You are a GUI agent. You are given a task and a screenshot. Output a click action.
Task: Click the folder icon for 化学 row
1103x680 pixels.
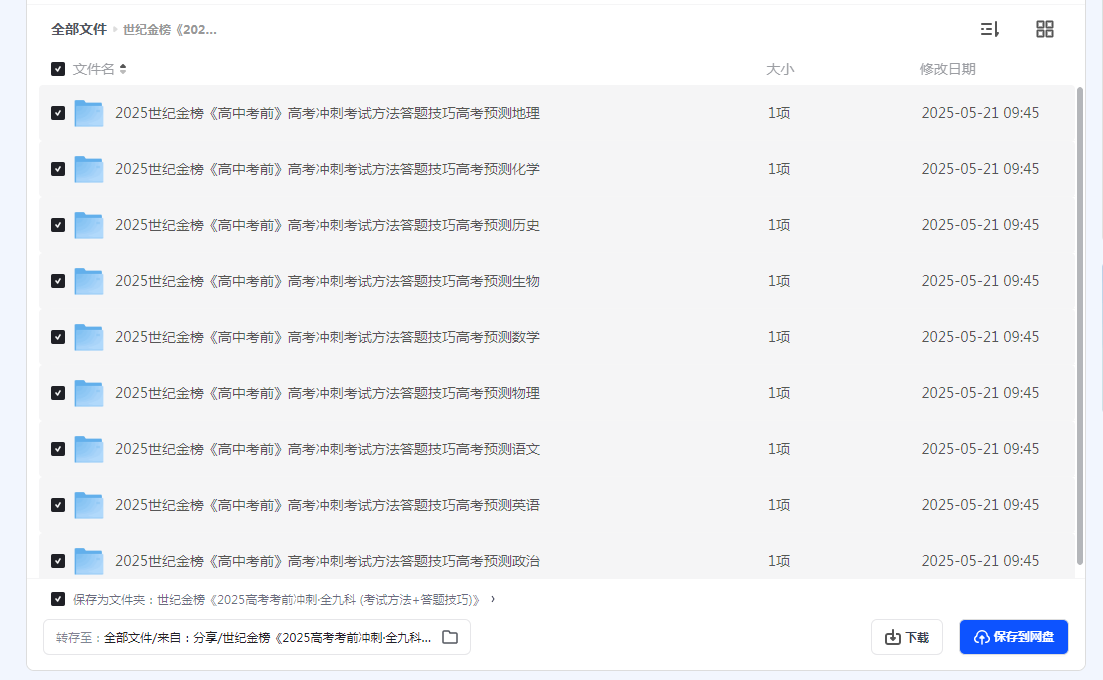[x=89, y=169]
